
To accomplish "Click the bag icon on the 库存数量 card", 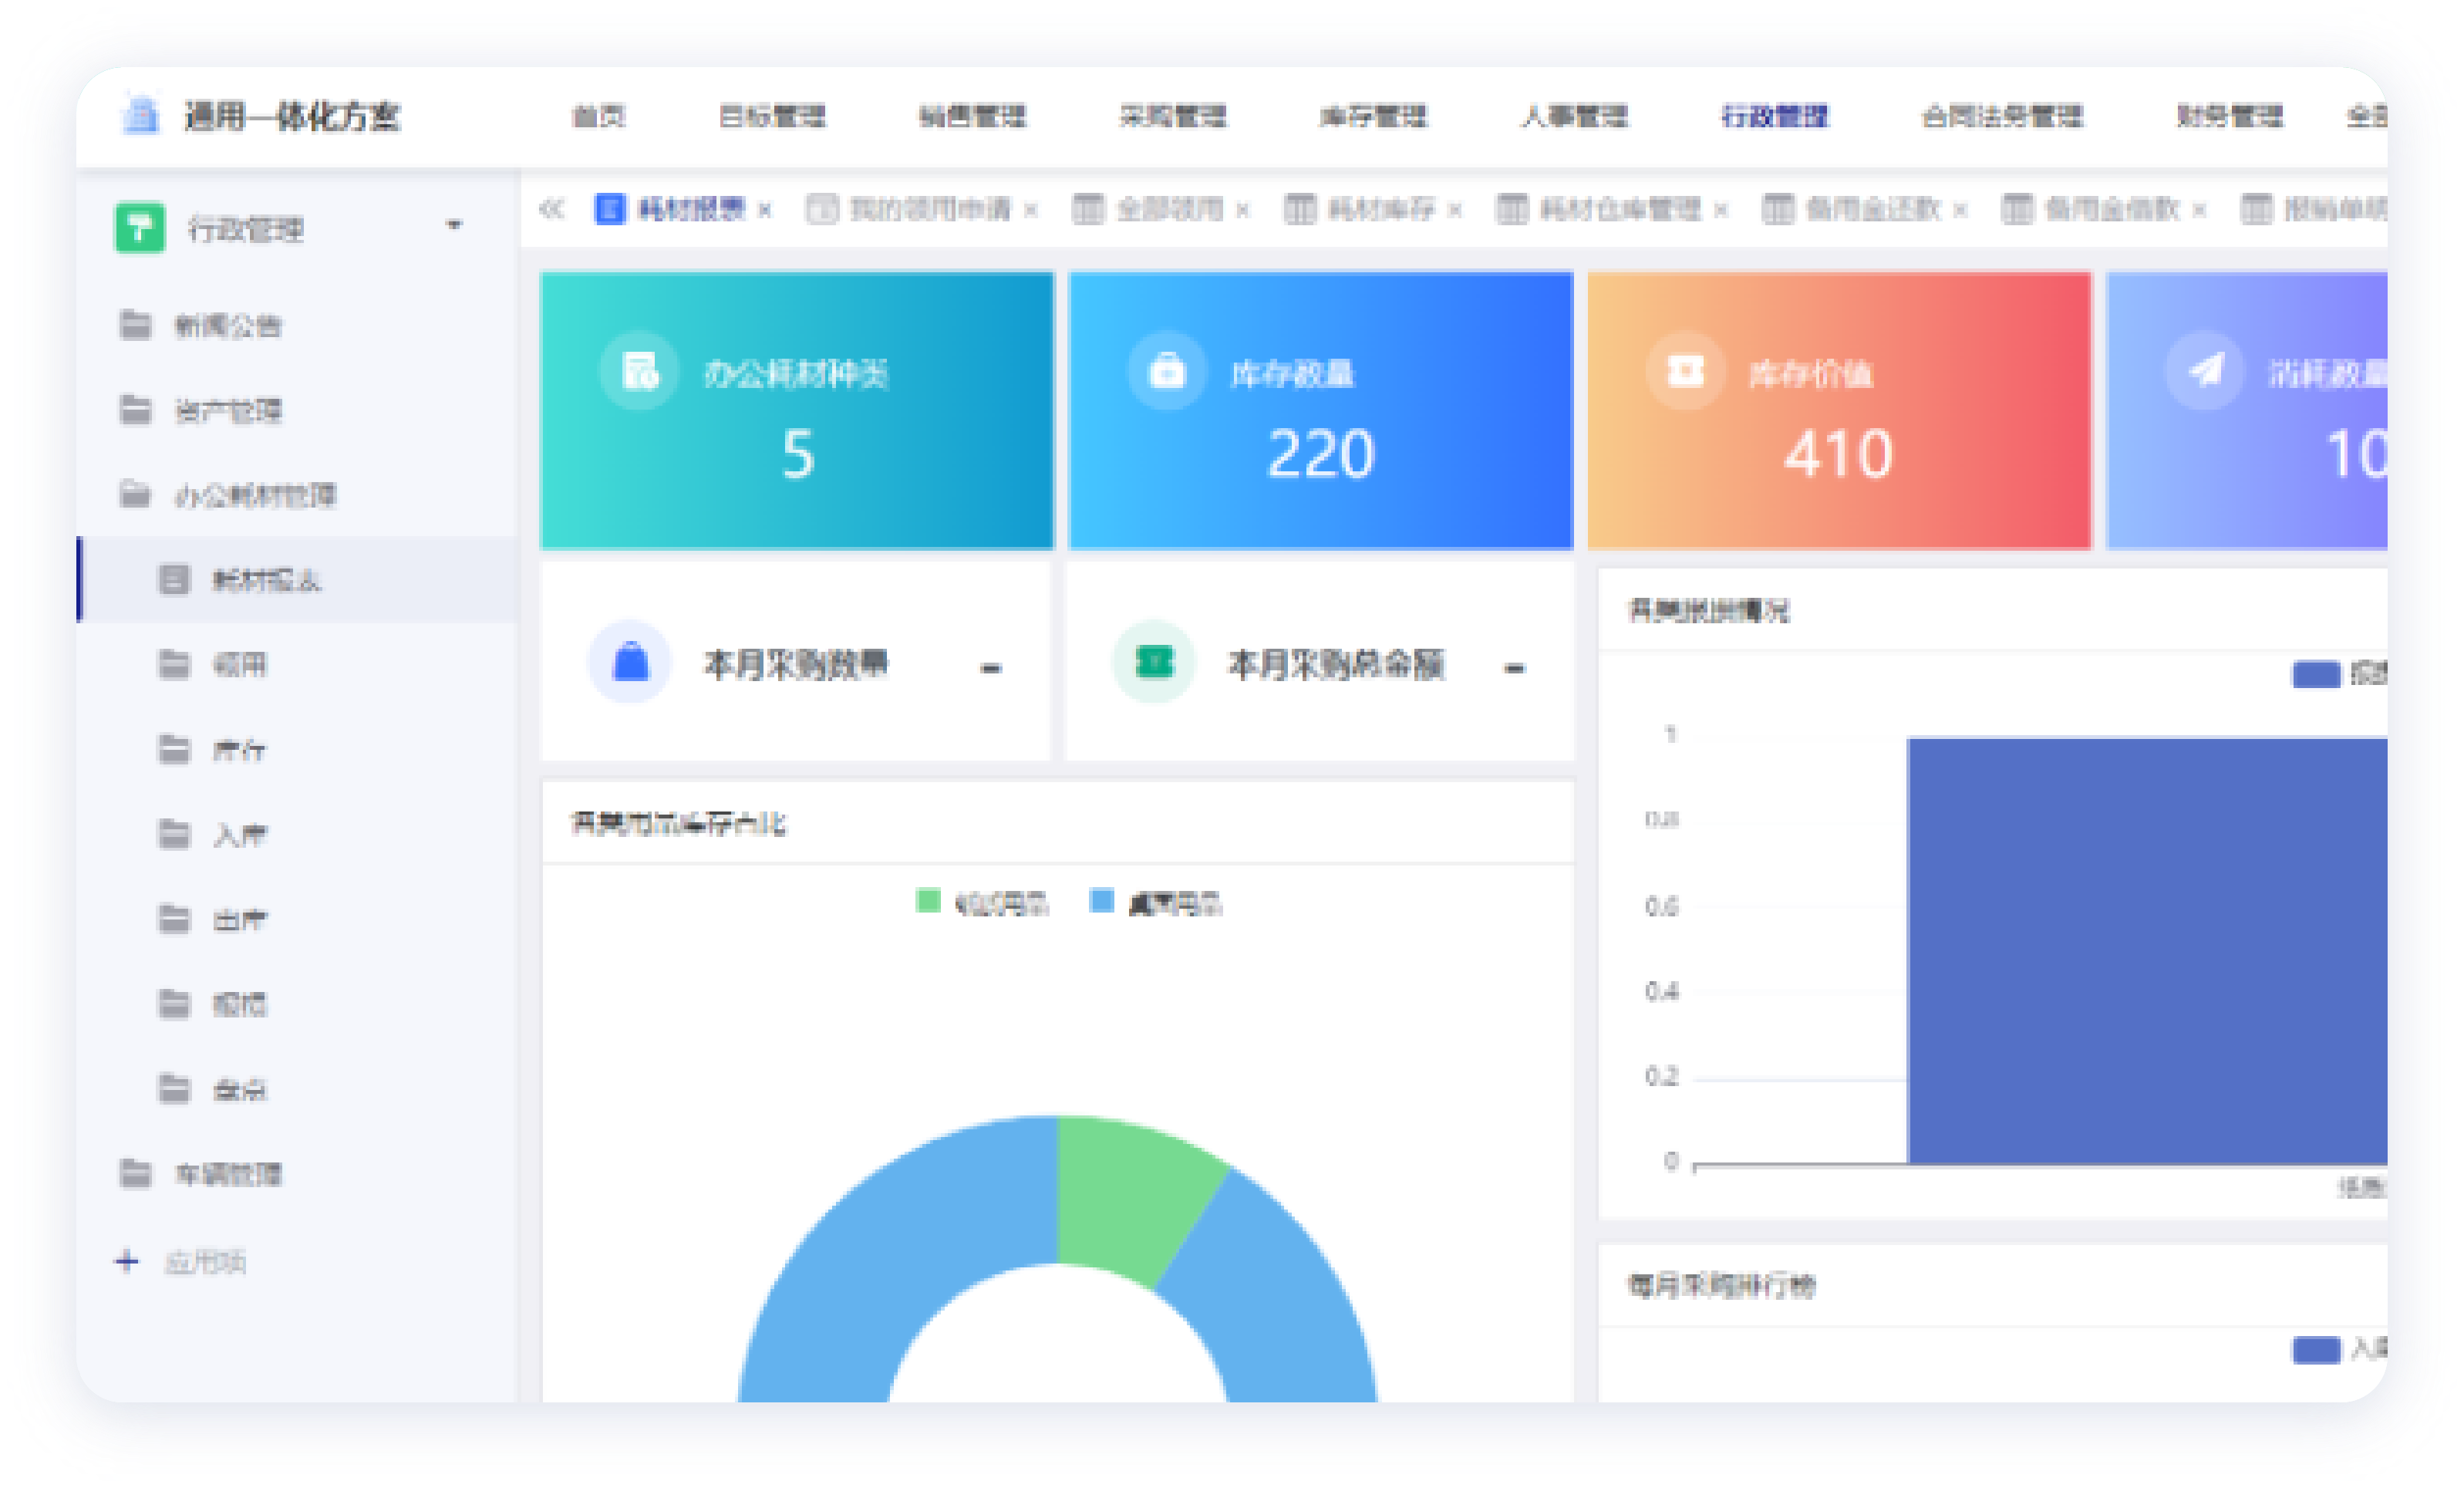I will [x=1167, y=371].
